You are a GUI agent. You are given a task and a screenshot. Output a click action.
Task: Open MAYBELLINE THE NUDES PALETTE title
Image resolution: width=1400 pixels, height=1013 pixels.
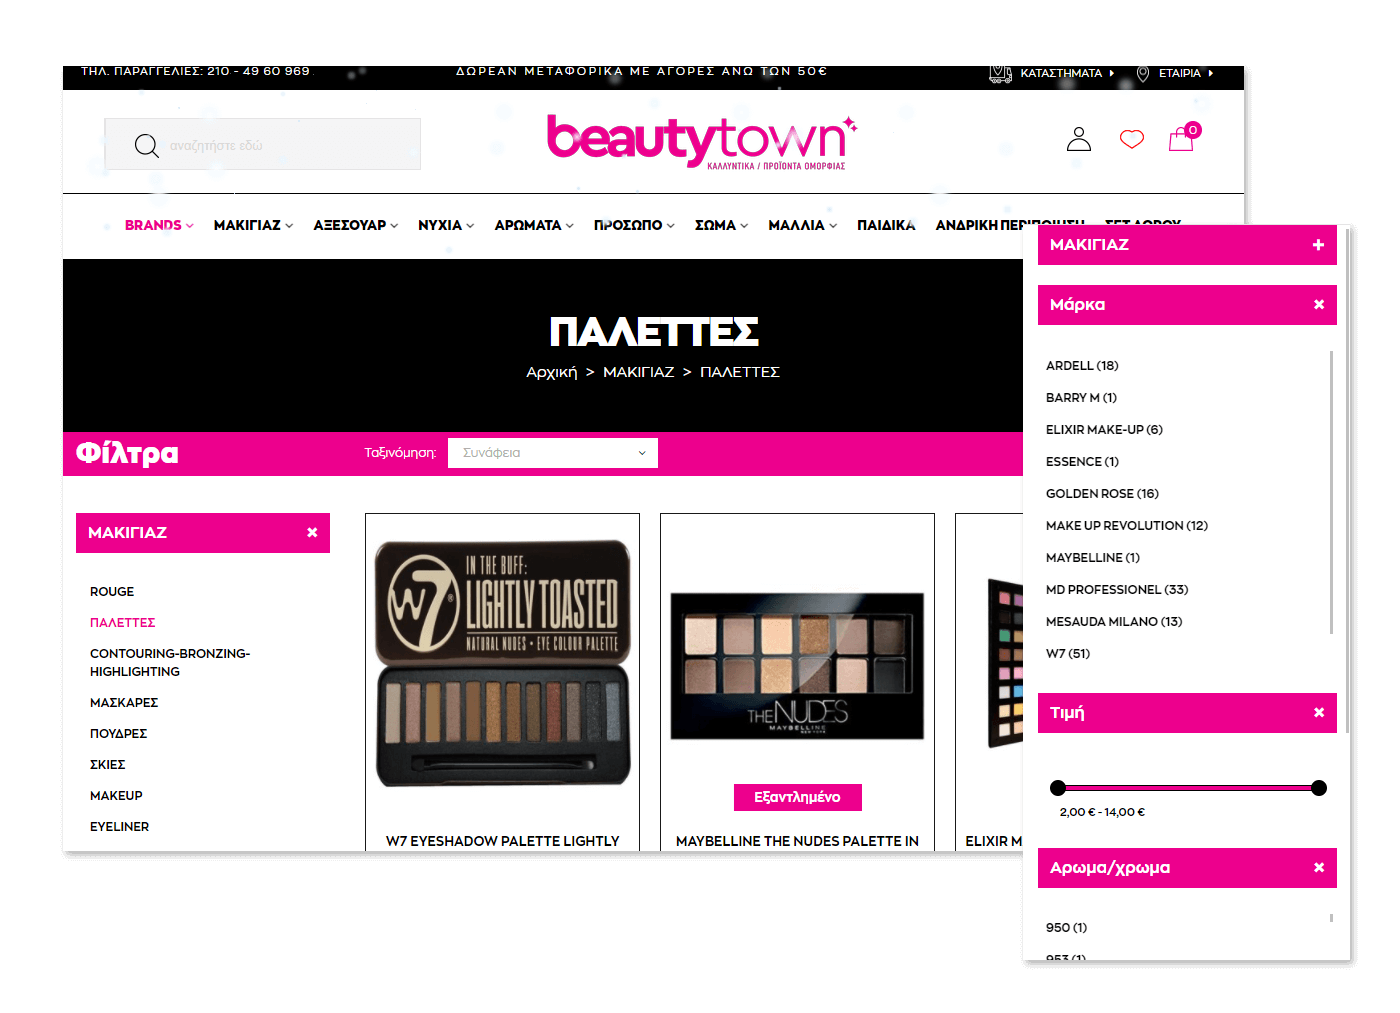click(x=797, y=842)
